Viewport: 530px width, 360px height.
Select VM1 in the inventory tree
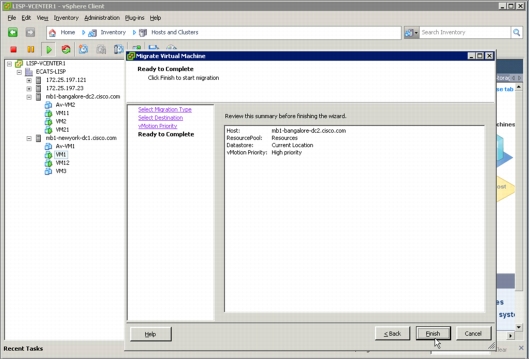tap(61, 154)
